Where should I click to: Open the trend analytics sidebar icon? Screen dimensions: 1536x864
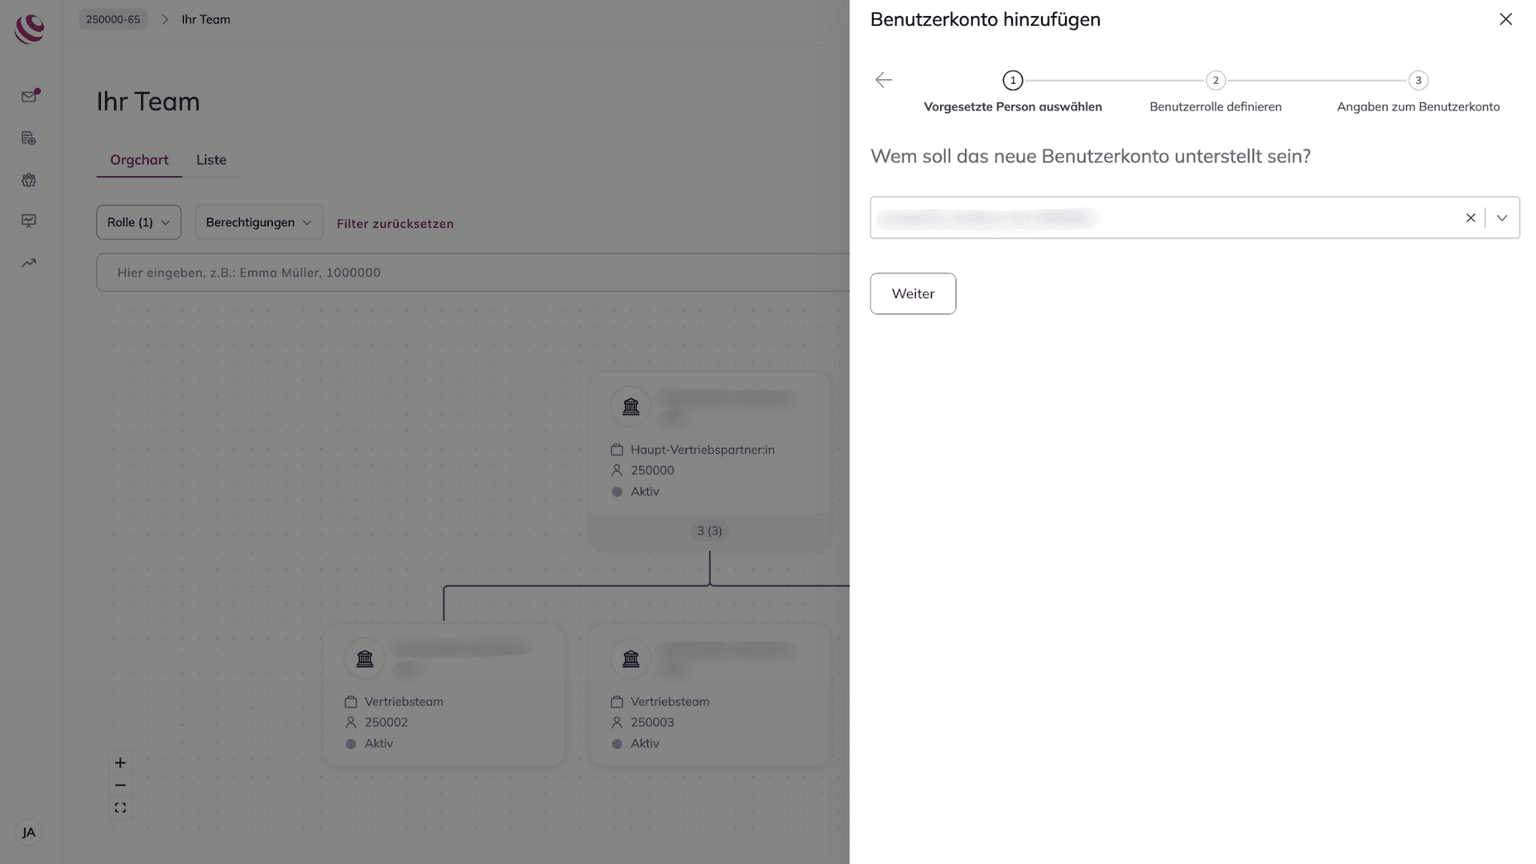pyautogui.click(x=29, y=263)
